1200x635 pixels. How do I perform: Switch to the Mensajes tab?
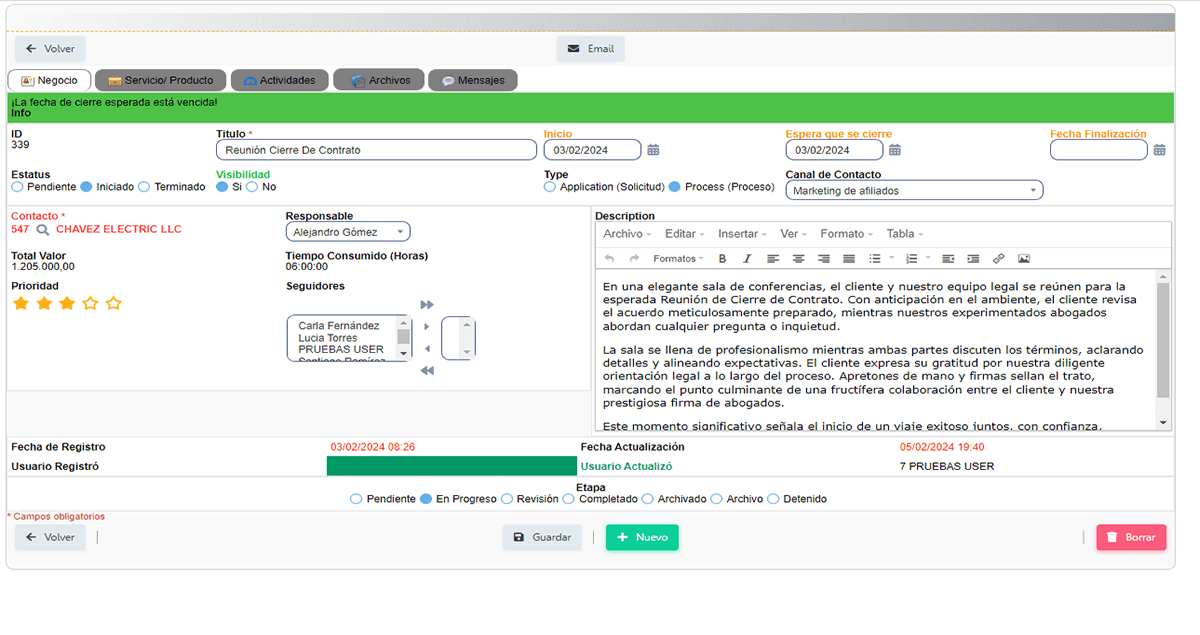pos(473,80)
